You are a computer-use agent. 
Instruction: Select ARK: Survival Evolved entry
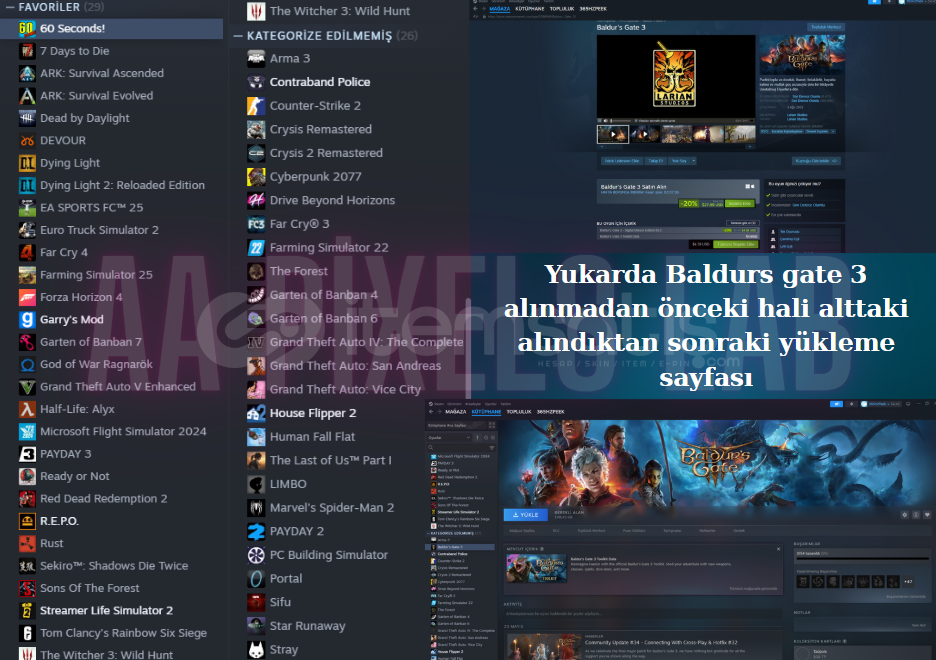coord(97,95)
